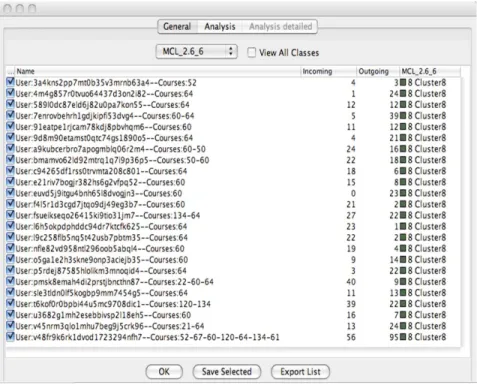Viewport: 477px width, 385px height.
Task: Enable View All Classes checkbox
Action: [x=252, y=53]
